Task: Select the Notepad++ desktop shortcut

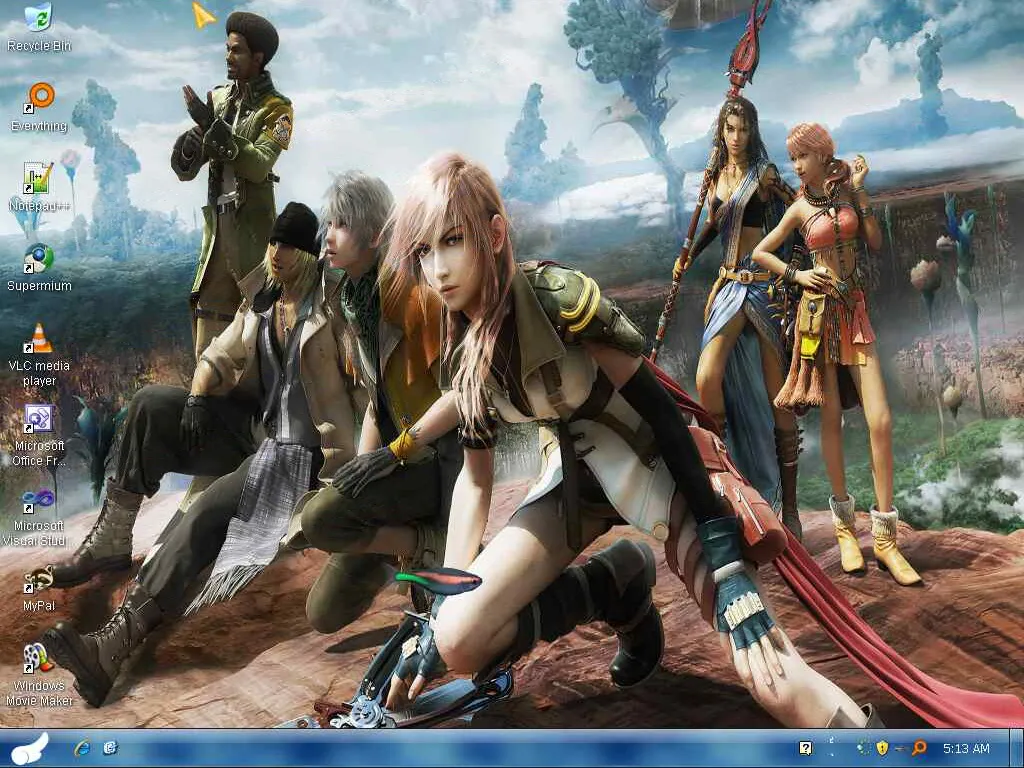Action: click(39, 187)
